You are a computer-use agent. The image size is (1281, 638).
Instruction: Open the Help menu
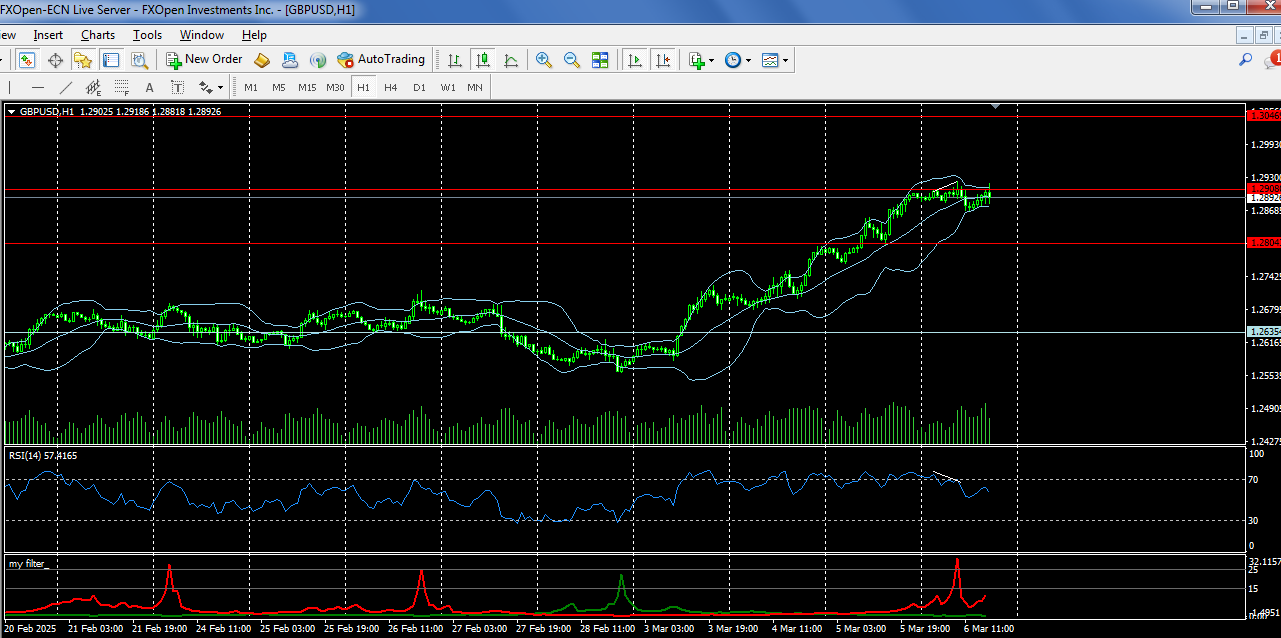(254, 35)
